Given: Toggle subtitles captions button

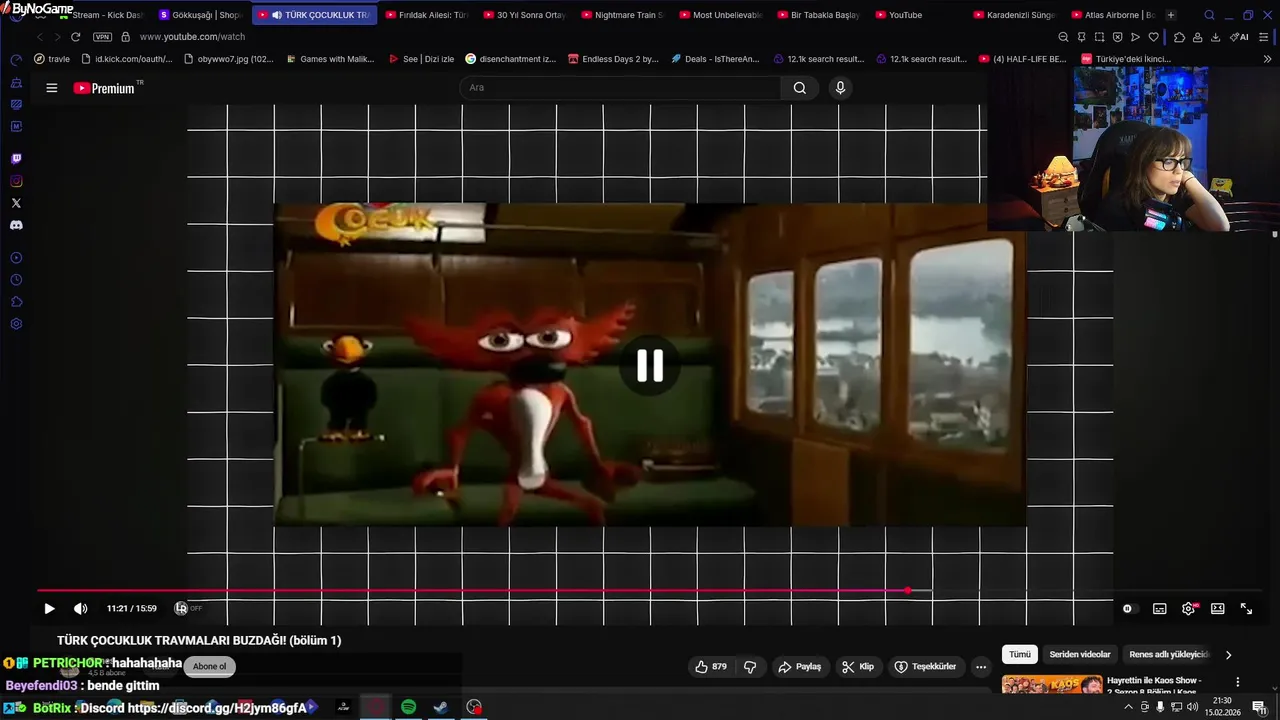Looking at the screenshot, I should point(1159,608).
